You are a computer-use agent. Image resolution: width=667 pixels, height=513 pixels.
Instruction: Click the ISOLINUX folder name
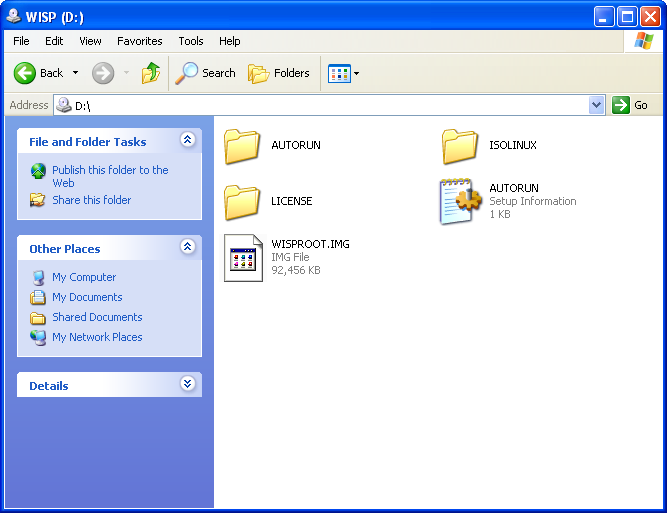pyautogui.click(x=513, y=145)
